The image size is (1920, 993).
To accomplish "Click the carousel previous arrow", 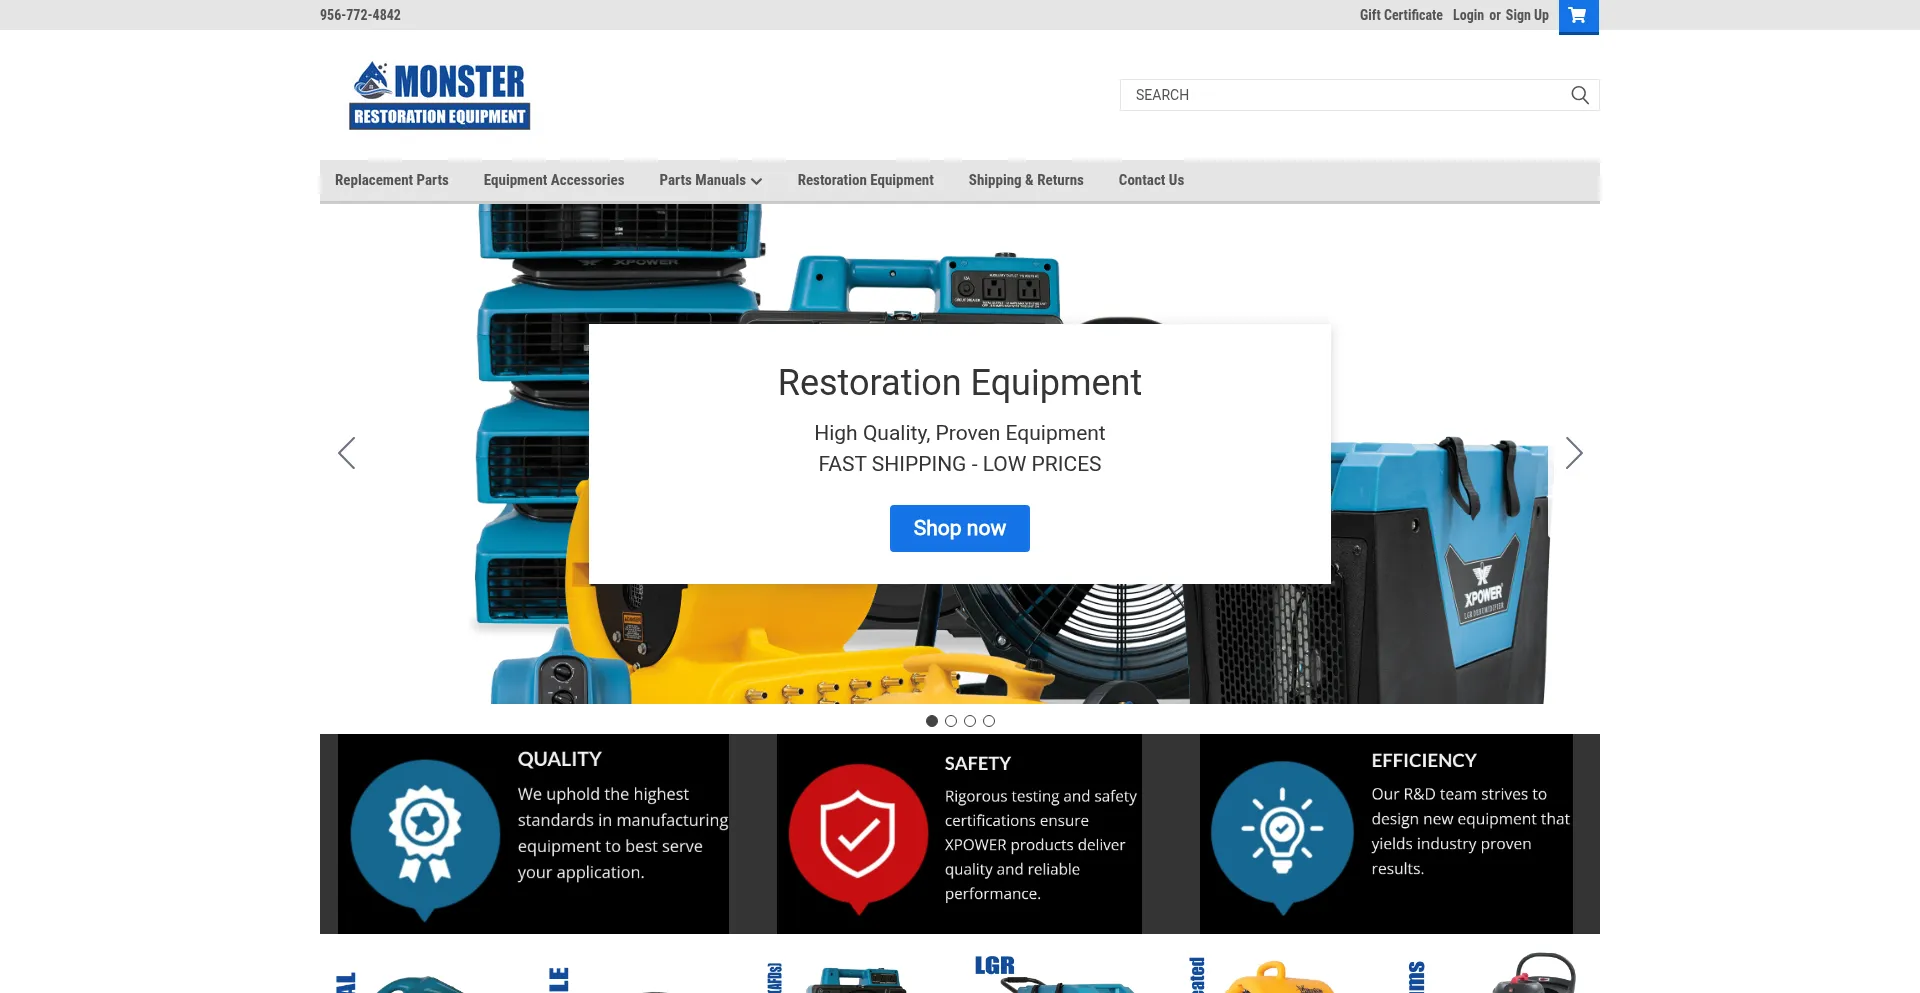I will click(x=346, y=453).
